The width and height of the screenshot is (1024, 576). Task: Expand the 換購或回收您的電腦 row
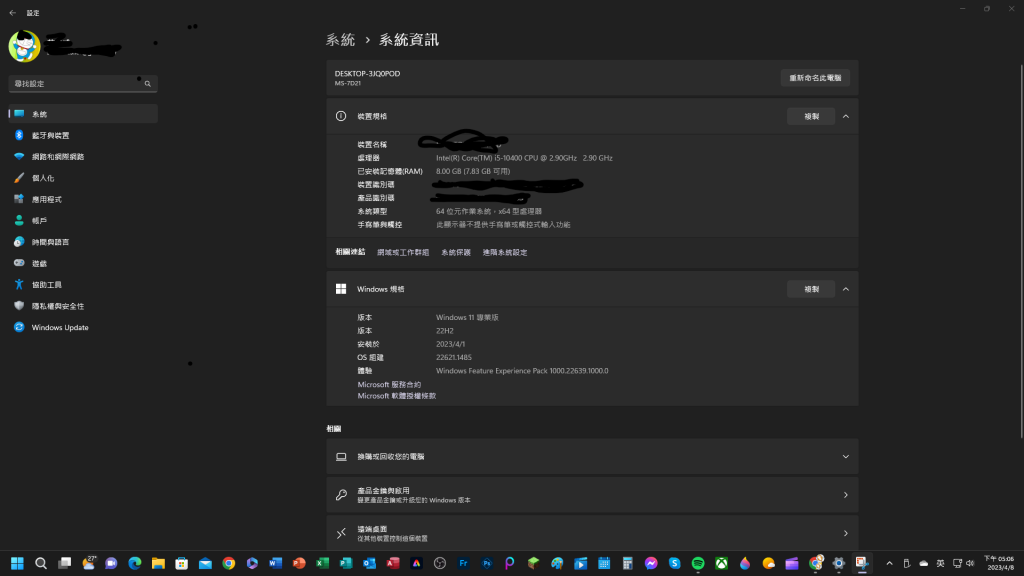pyautogui.click(x=592, y=456)
